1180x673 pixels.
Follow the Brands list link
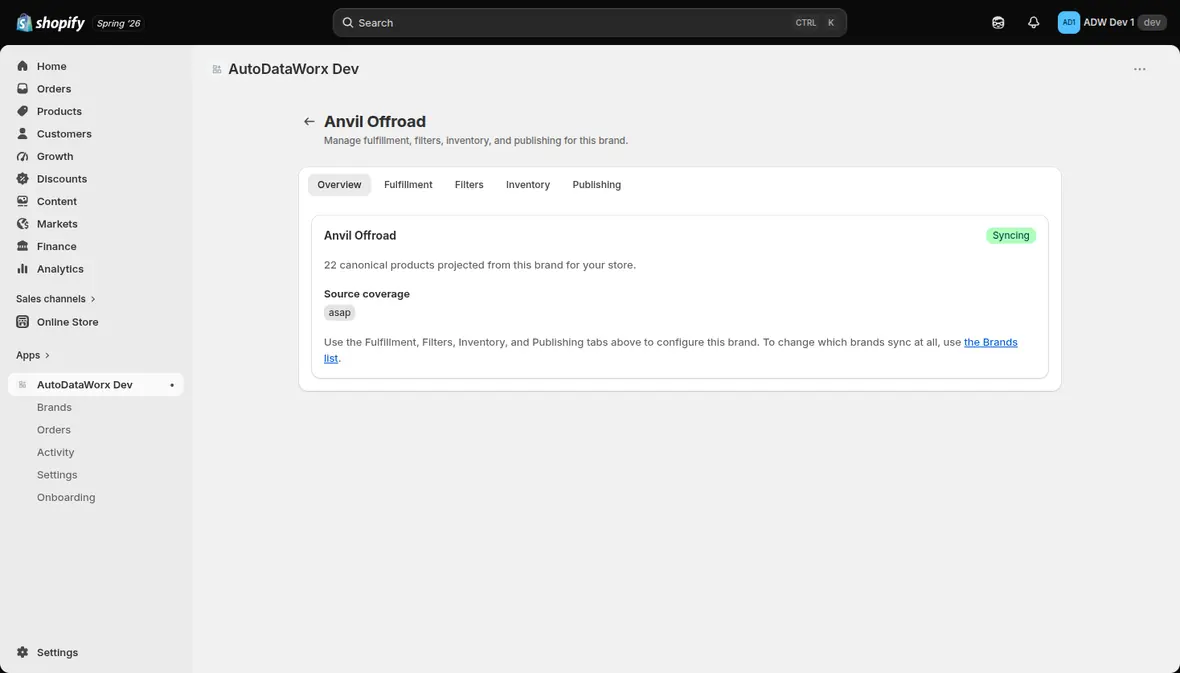coord(990,343)
